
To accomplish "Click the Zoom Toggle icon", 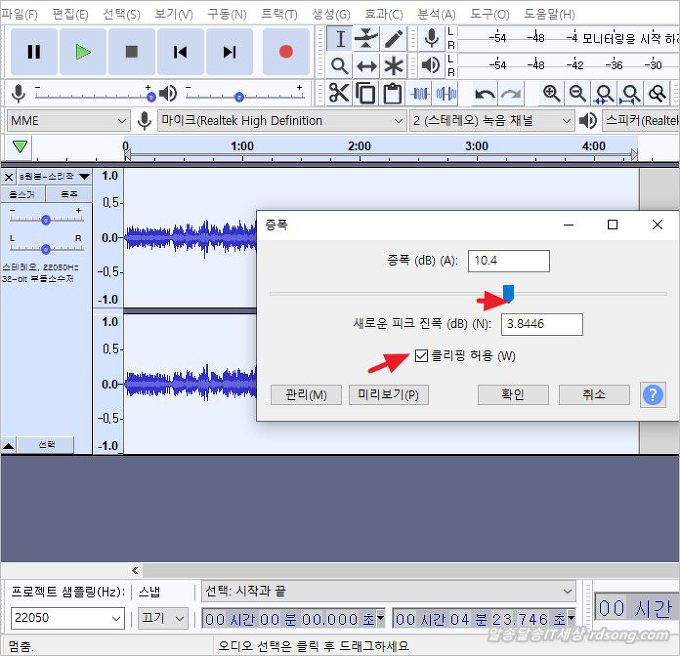I will (657, 93).
